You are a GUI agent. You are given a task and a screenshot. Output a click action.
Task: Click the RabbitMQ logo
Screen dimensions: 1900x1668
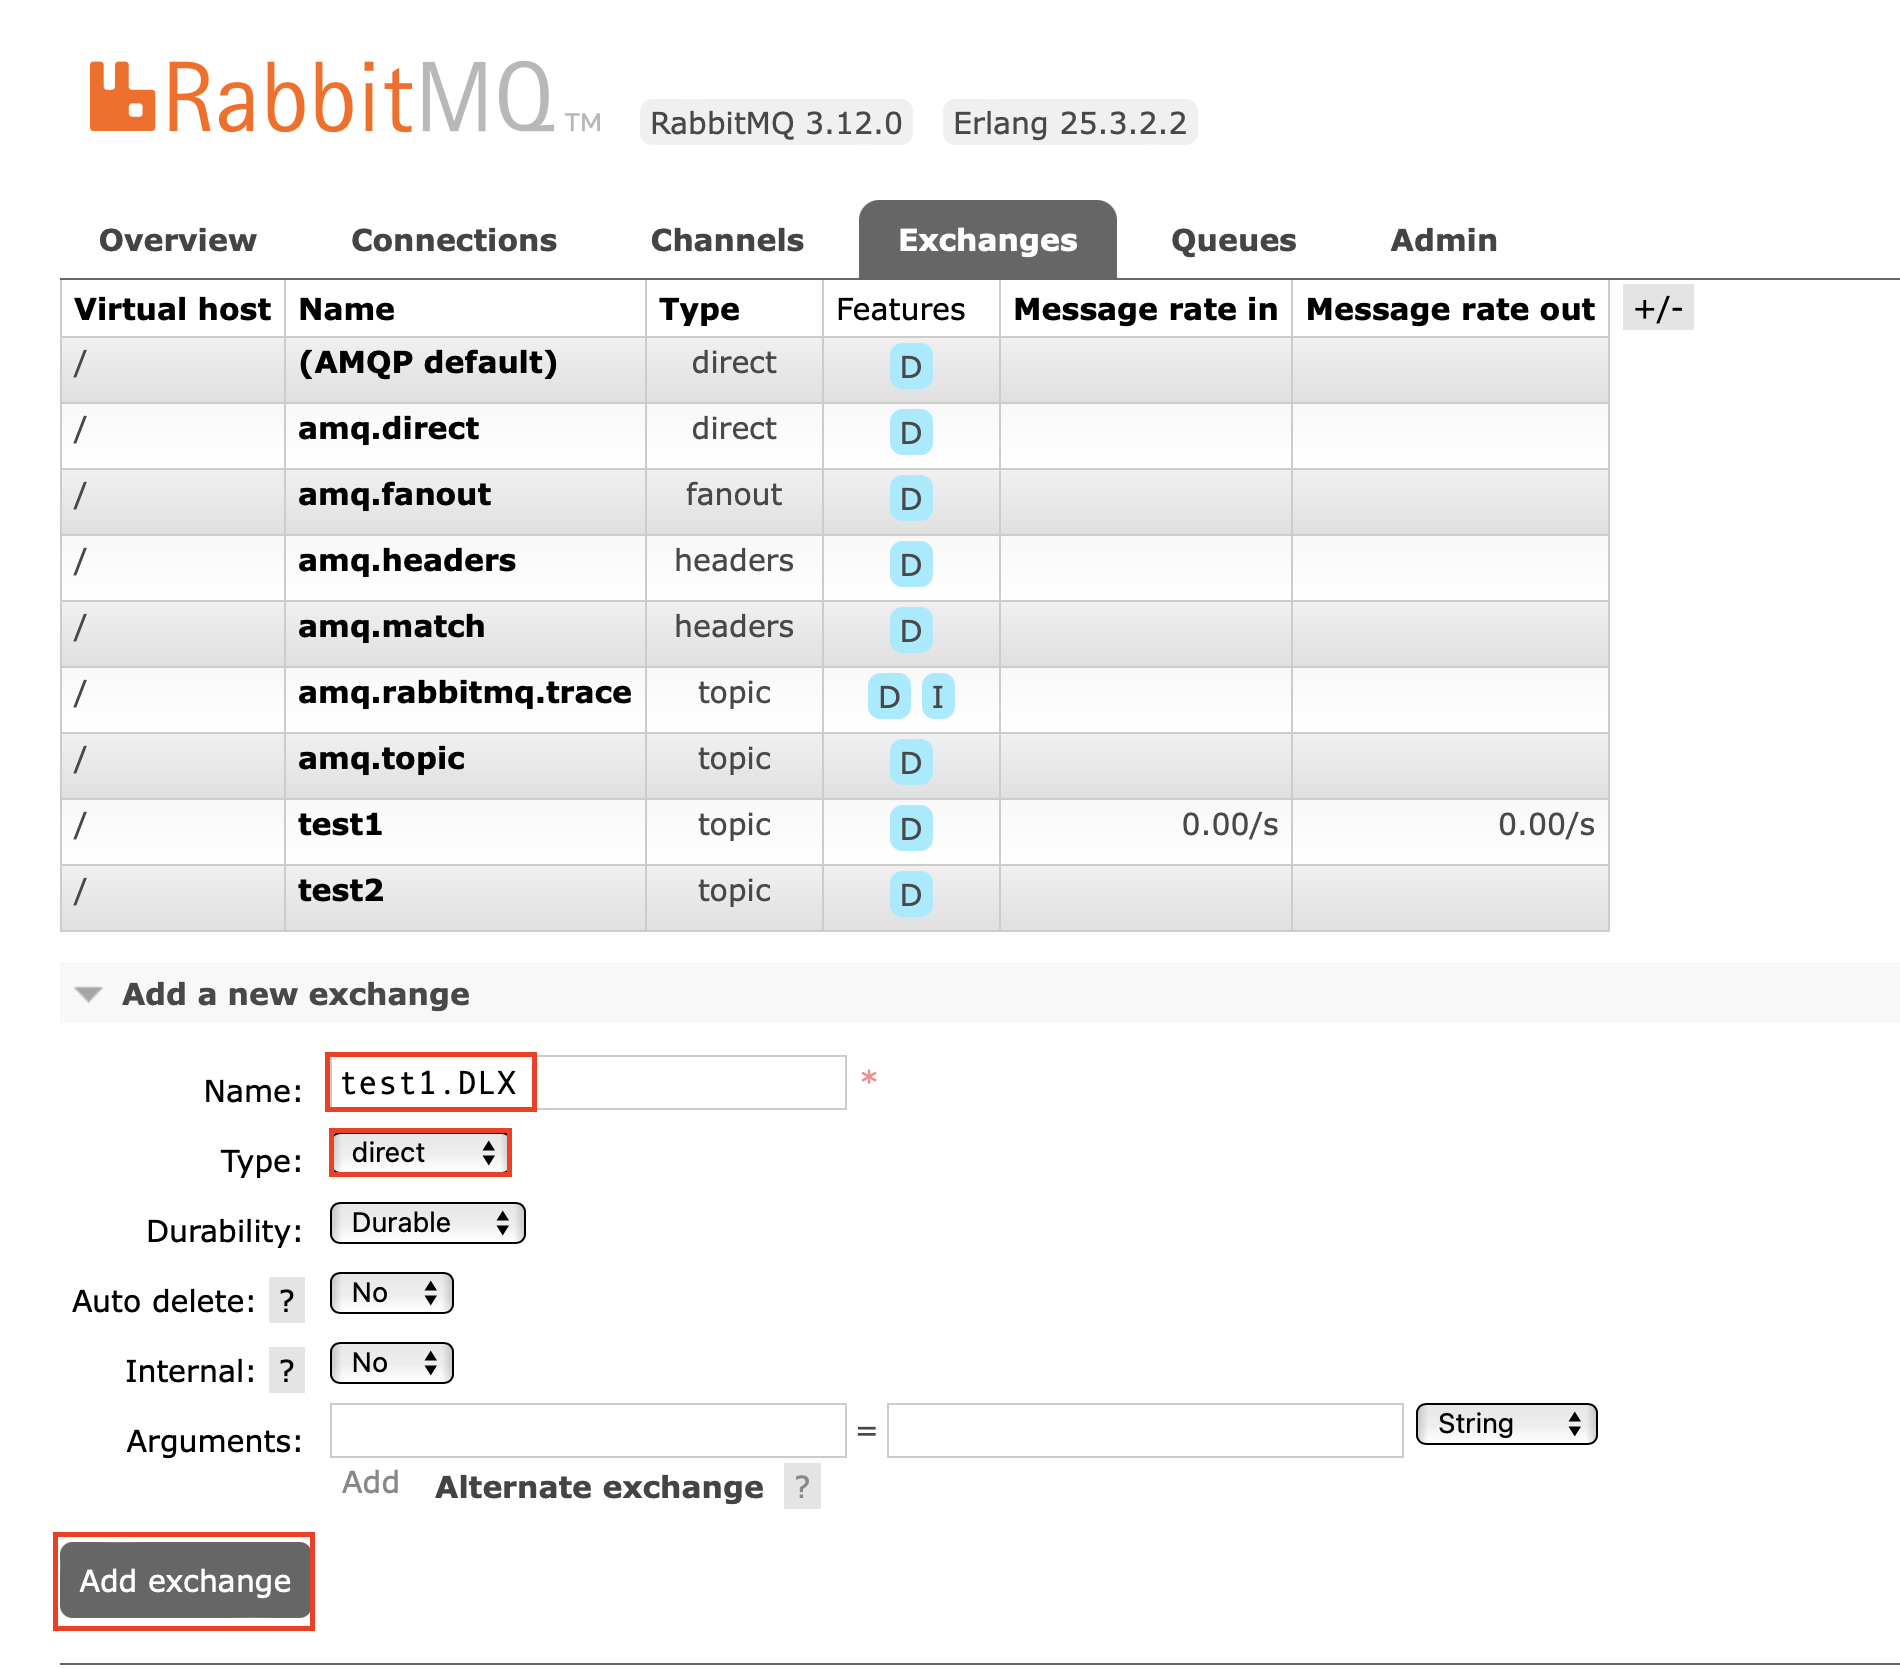pos(345,97)
